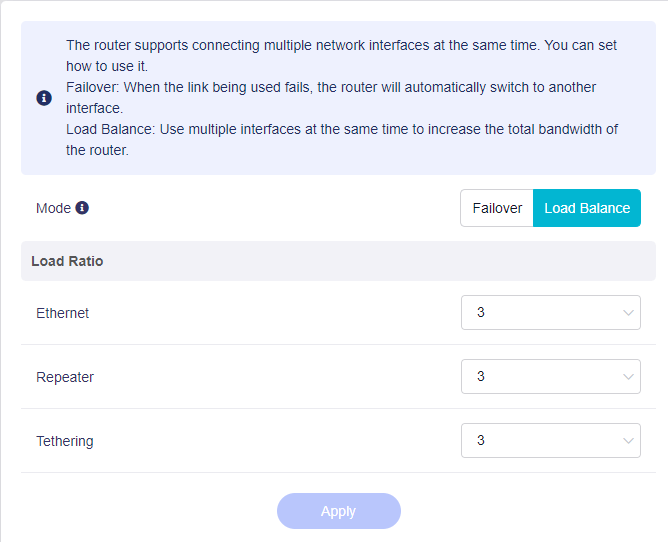
Task: Open the Ethernet load ratio dropdown
Action: (550, 313)
